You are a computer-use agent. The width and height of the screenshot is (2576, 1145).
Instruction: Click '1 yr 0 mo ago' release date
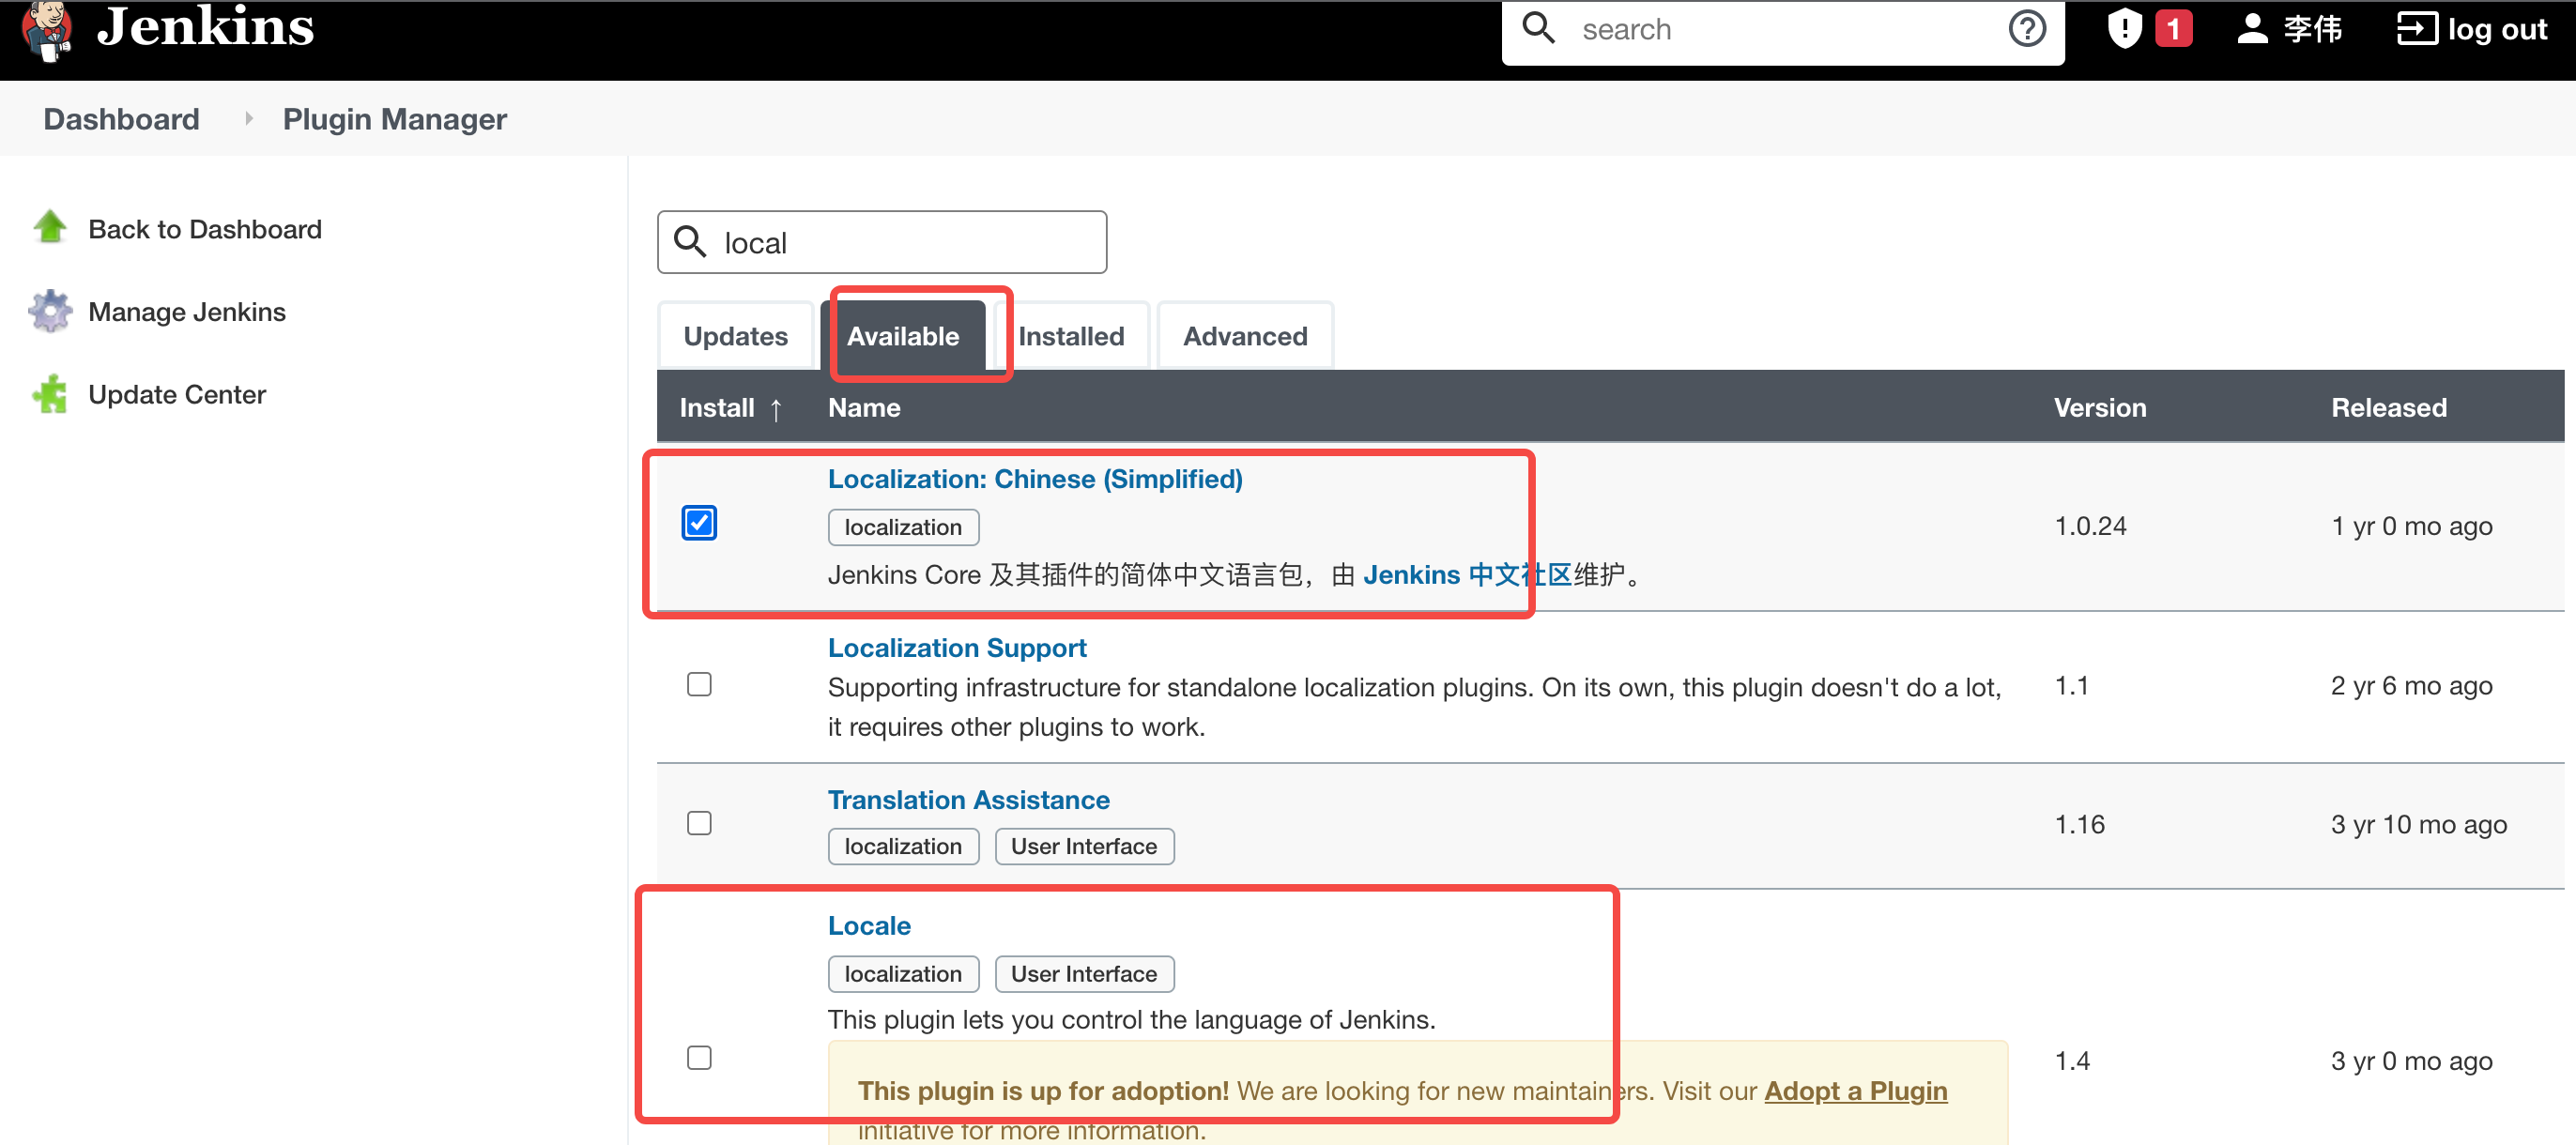click(2411, 526)
